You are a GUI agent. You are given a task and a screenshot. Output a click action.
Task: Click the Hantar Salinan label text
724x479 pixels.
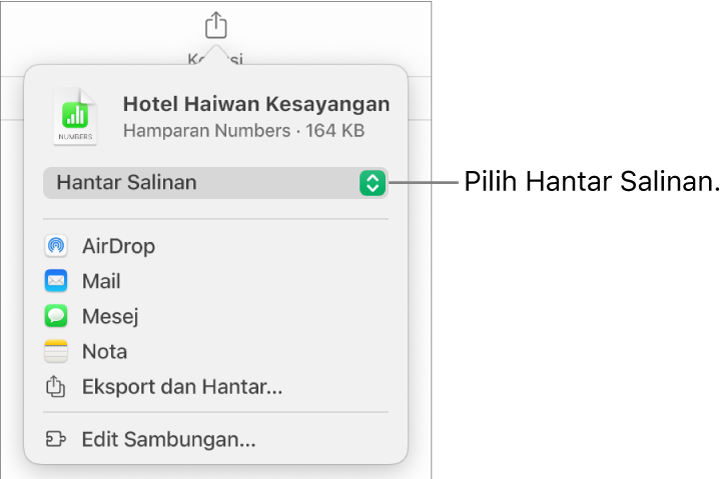click(x=127, y=182)
